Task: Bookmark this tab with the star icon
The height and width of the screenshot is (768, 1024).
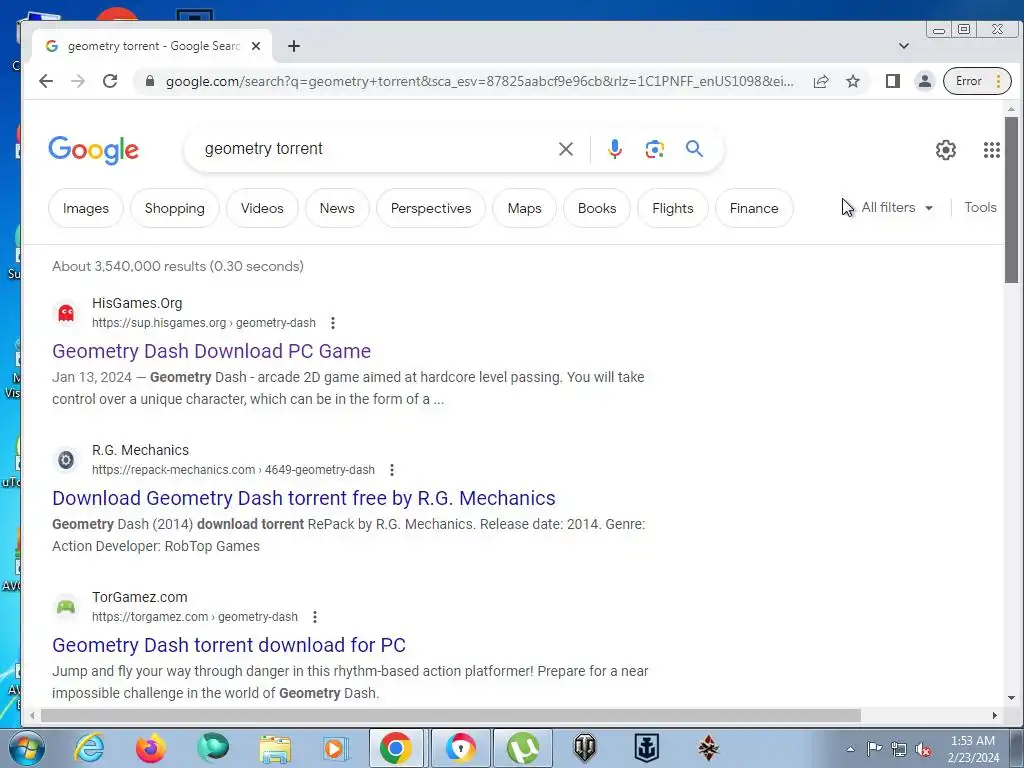Action: tap(853, 81)
